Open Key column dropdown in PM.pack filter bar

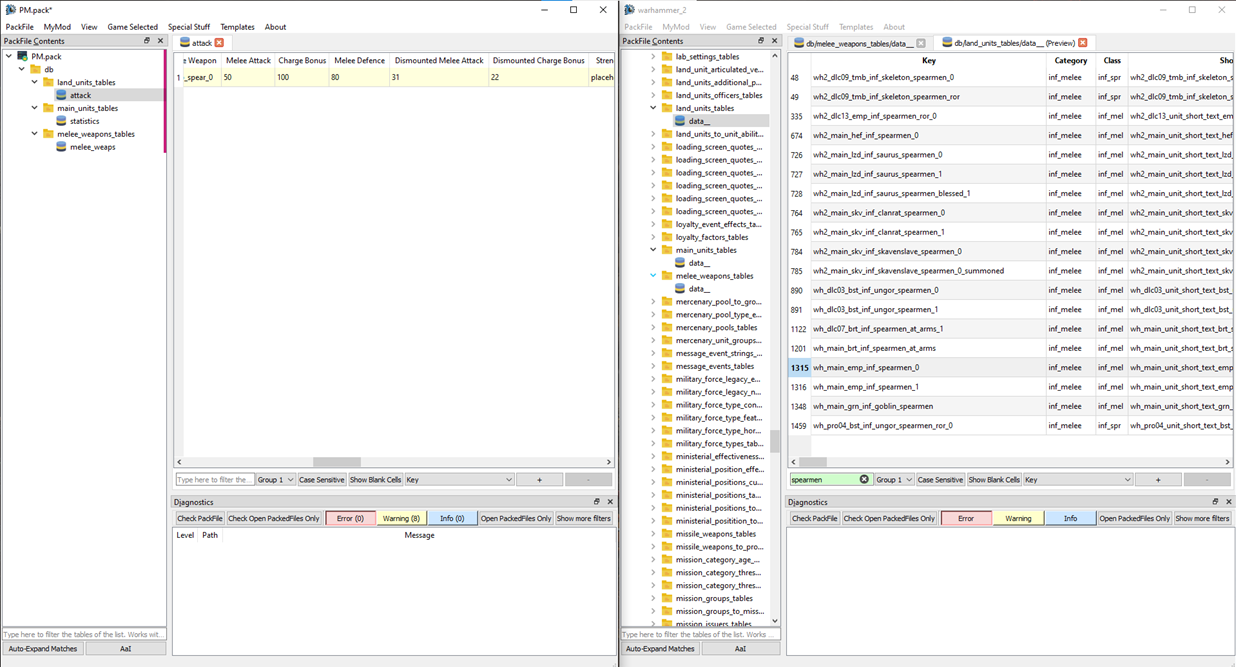[459, 480]
